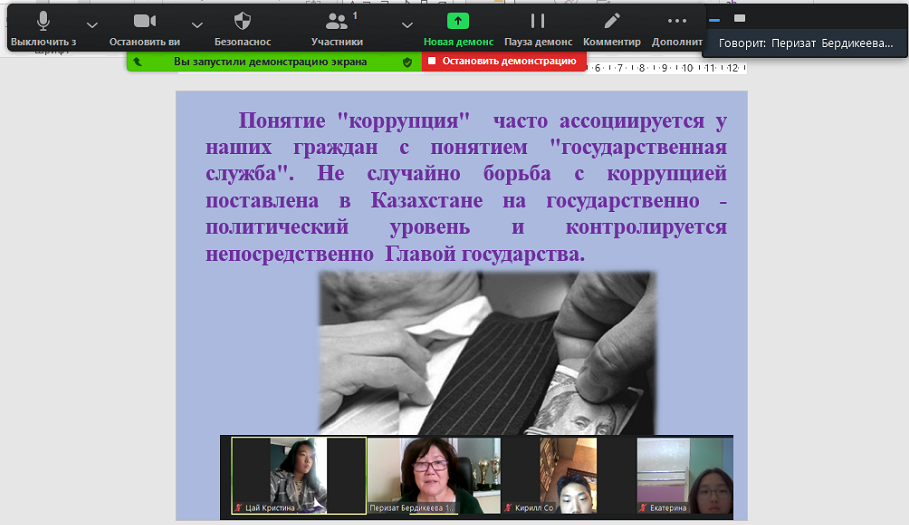This screenshot has width=909, height=525.
Task: Click the Говорит: Перизат Бердикеева speaker label
Action: tap(805, 43)
